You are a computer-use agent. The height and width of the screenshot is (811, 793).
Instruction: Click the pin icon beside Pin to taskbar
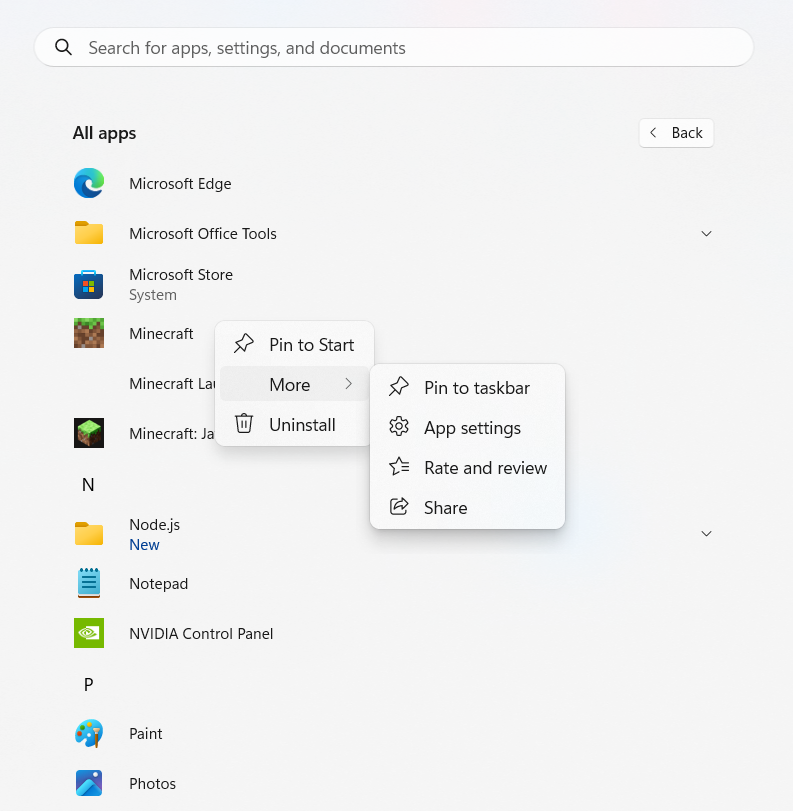click(399, 387)
